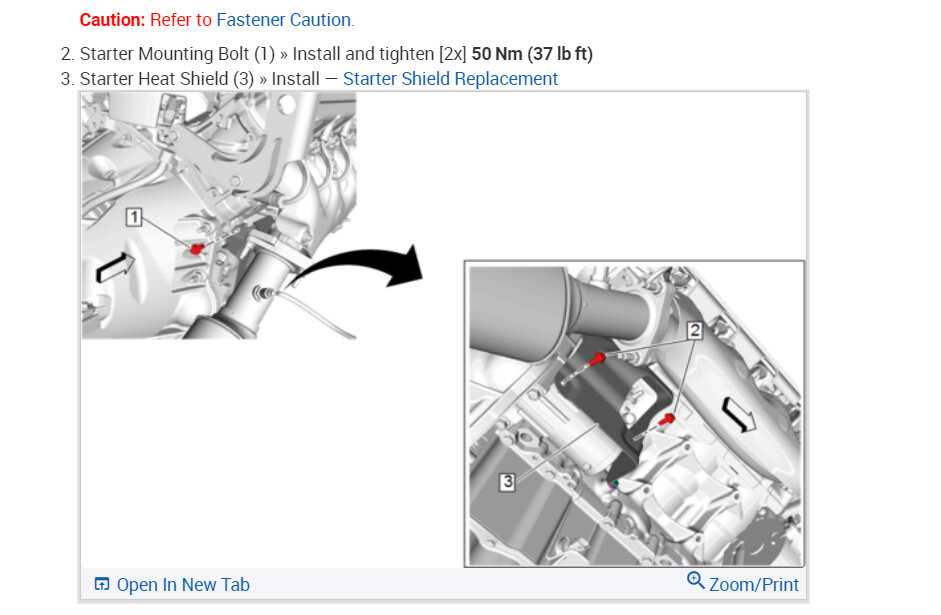The height and width of the screenshot is (615, 941).
Task: Click callout label 2 in right diagram
Action: click(x=694, y=331)
